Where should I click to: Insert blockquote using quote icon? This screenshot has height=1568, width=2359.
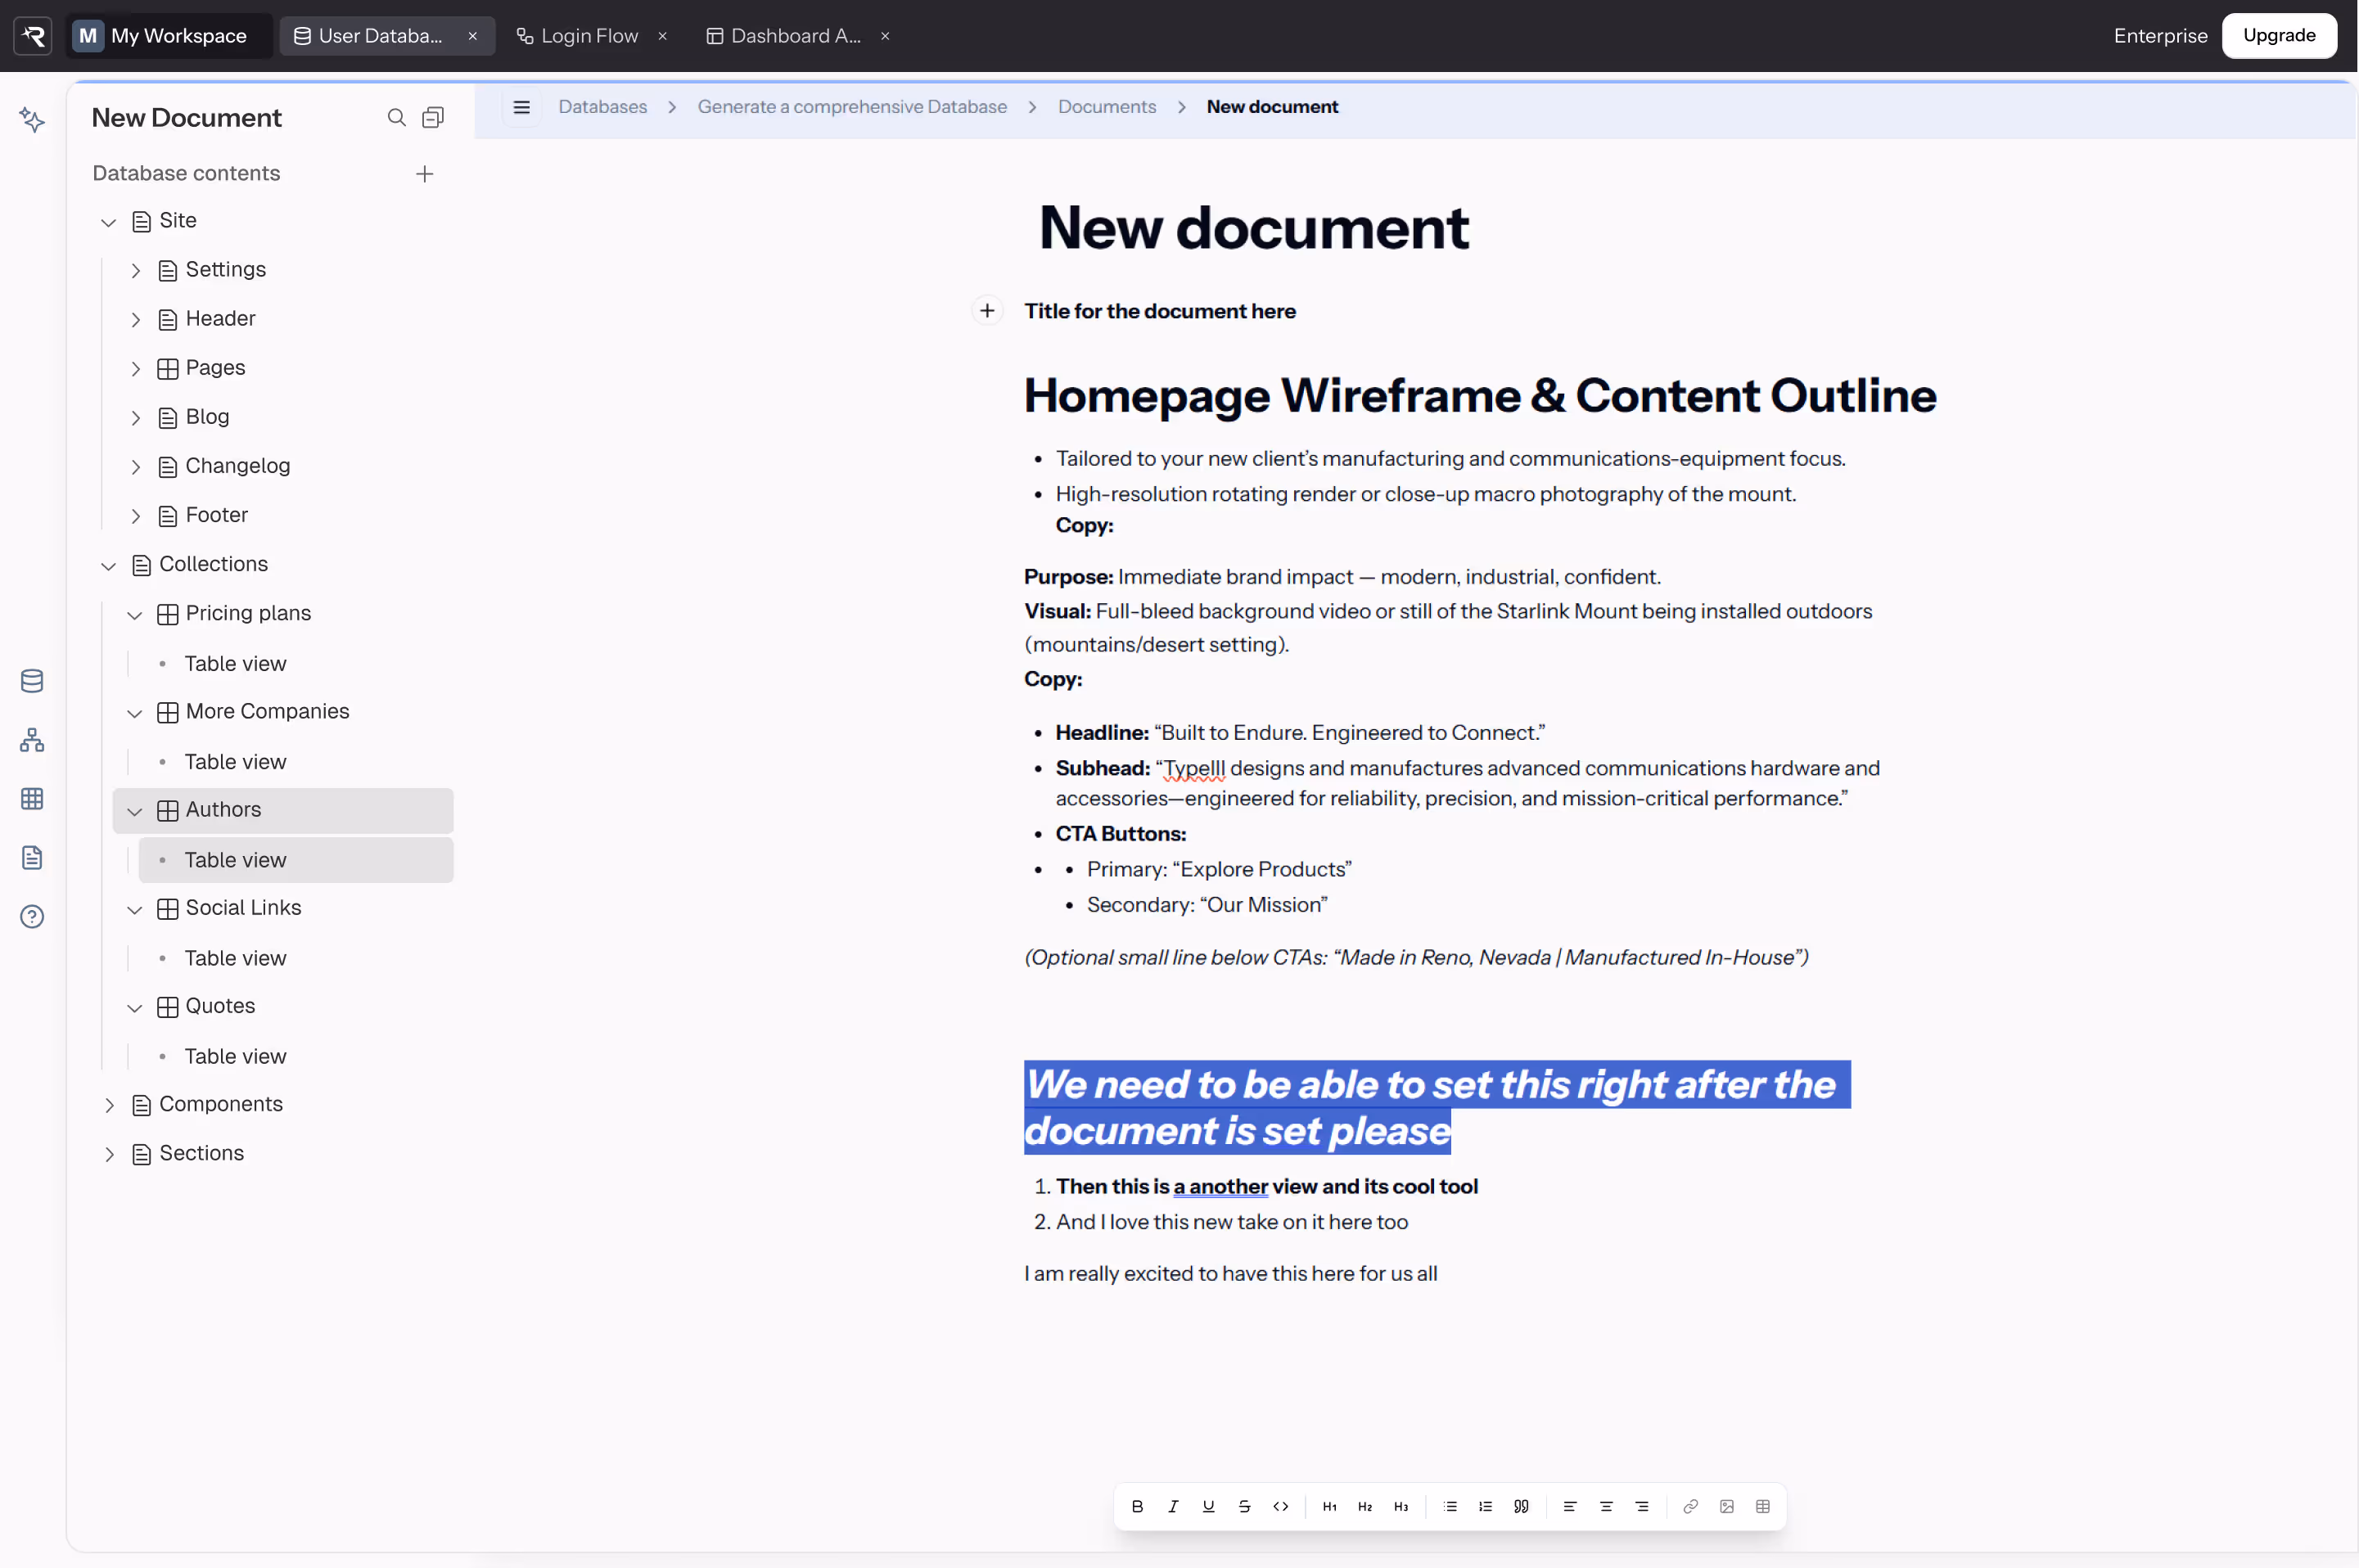tap(1521, 1506)
